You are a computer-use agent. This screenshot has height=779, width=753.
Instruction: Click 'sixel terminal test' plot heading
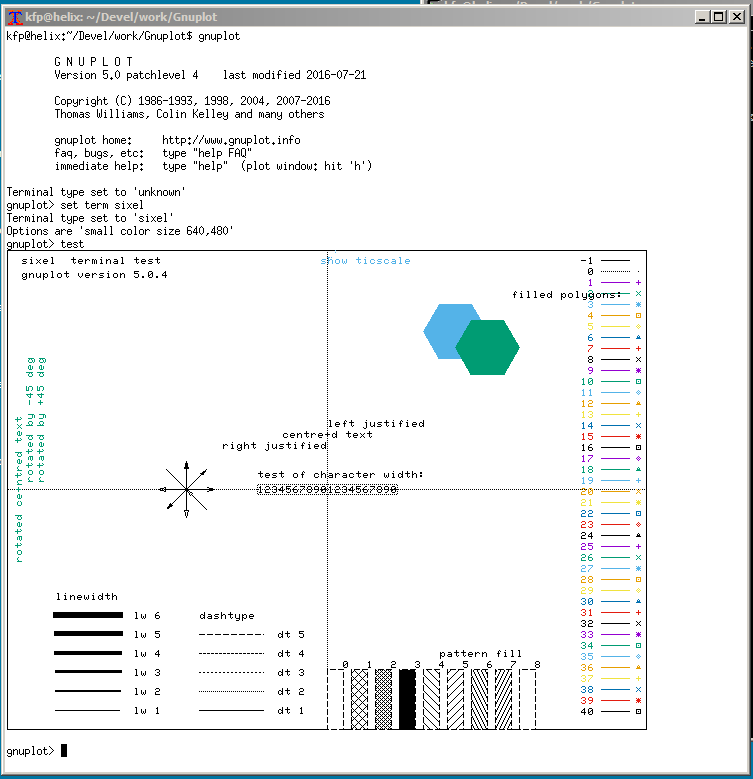click(91, 260)
